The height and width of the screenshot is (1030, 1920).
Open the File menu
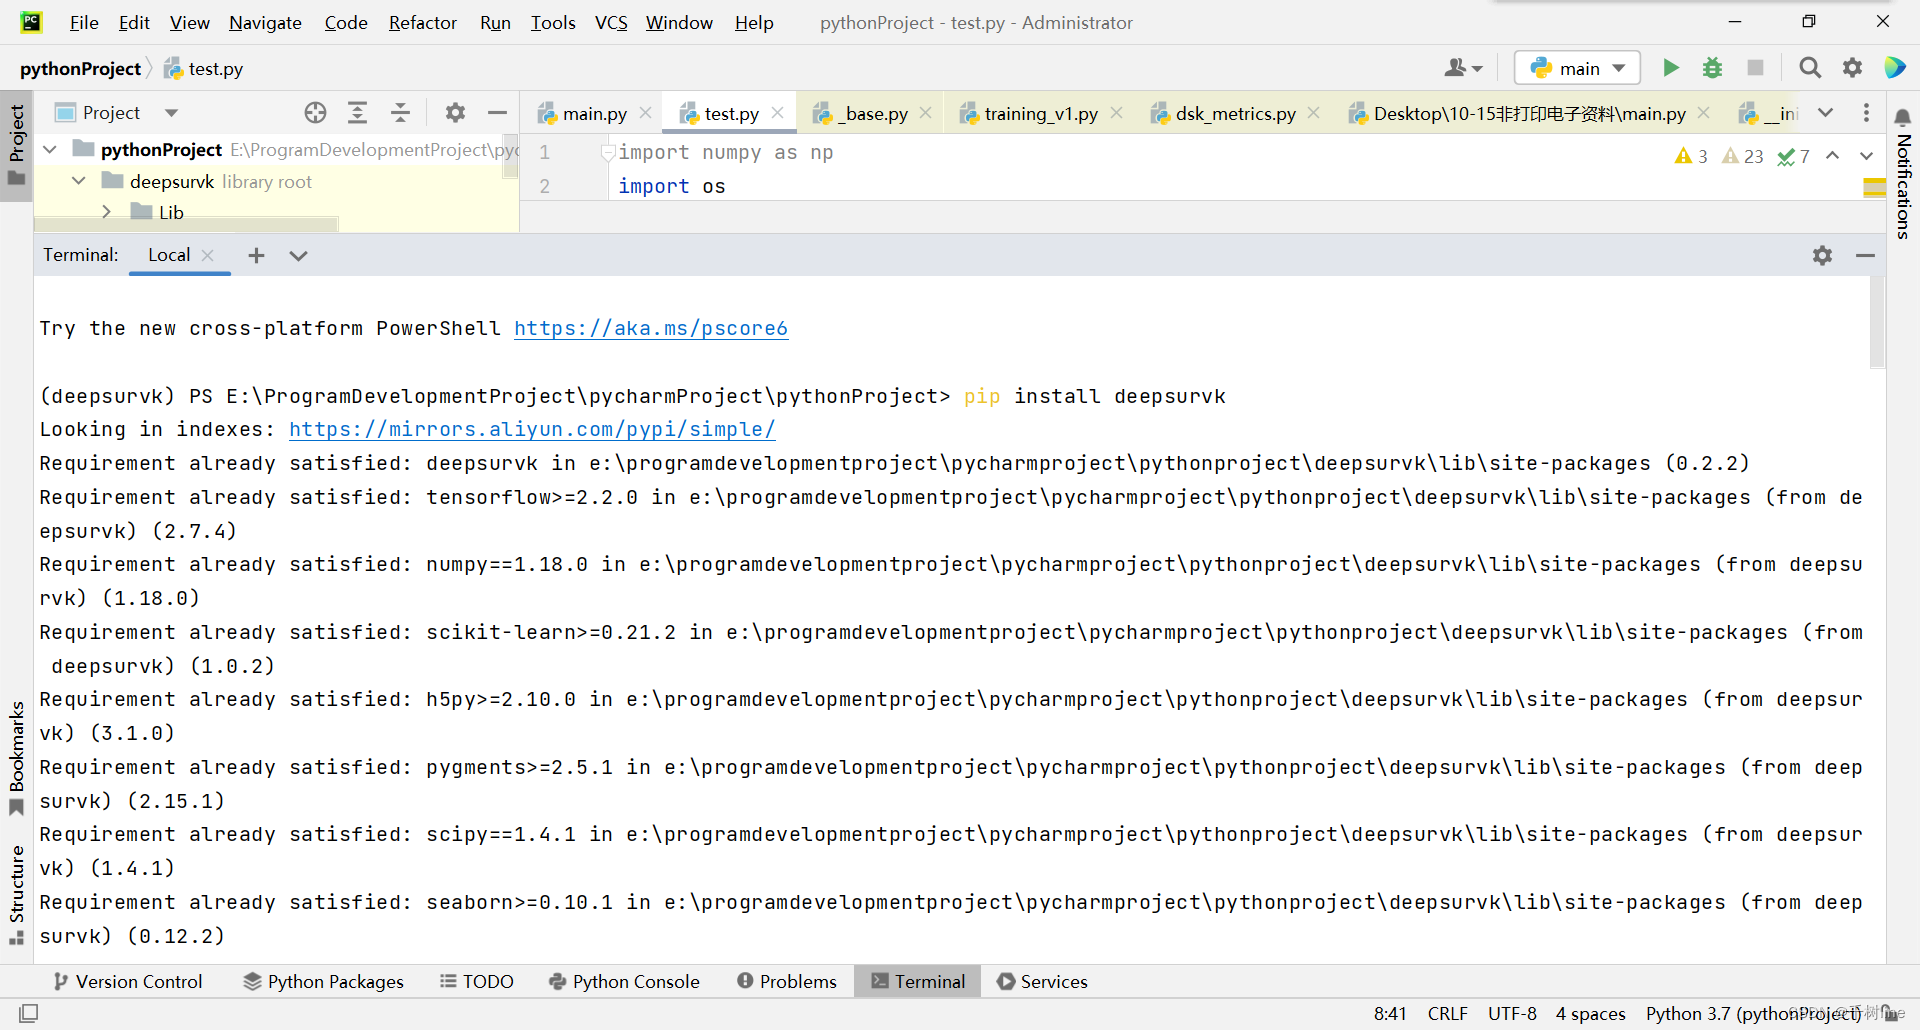[x=84, y=22]
